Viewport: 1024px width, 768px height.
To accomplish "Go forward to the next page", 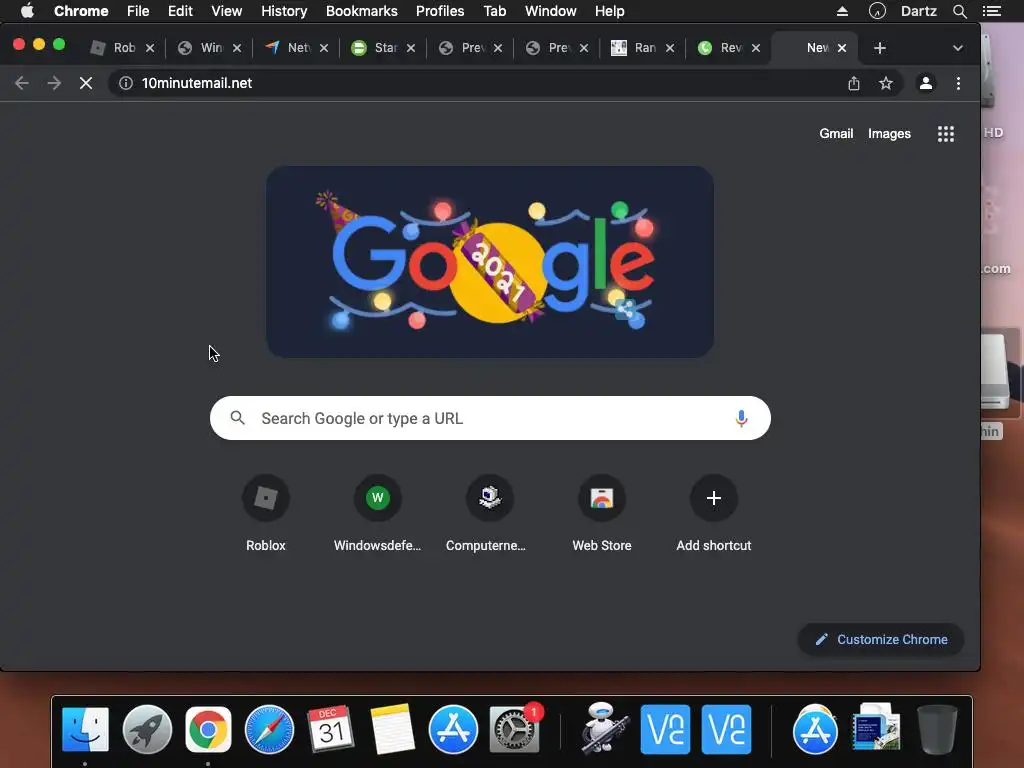I will (x=54, y=84).
